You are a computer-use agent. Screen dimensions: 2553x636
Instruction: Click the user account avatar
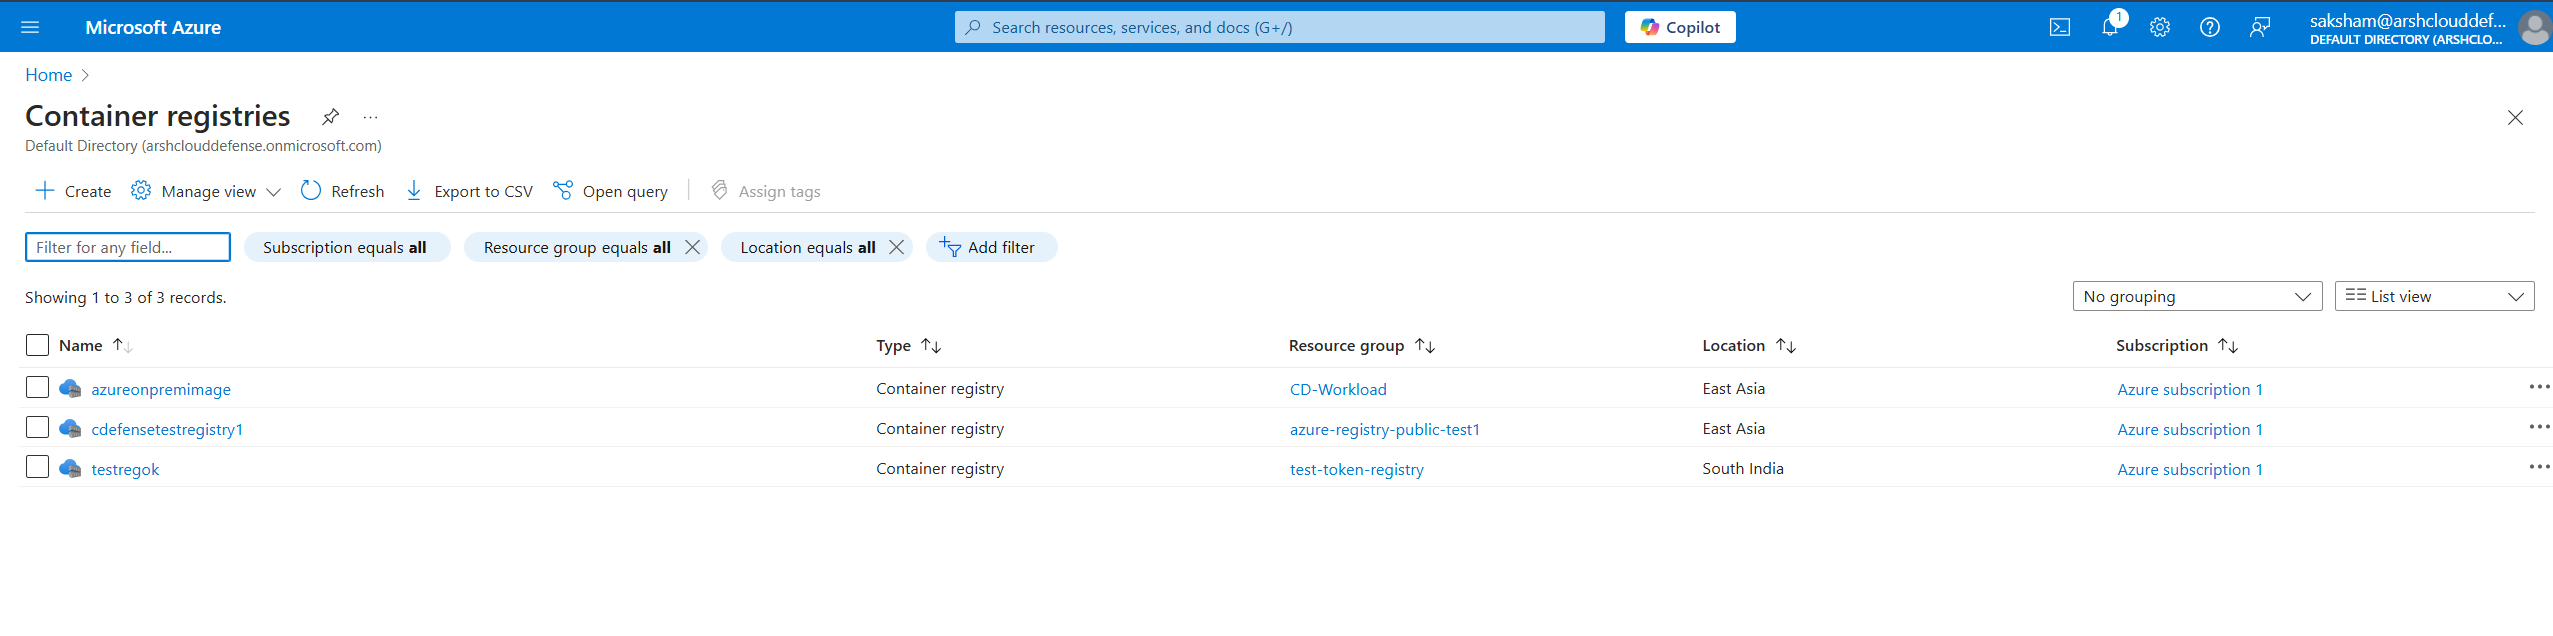click(x=2535, y=27)
